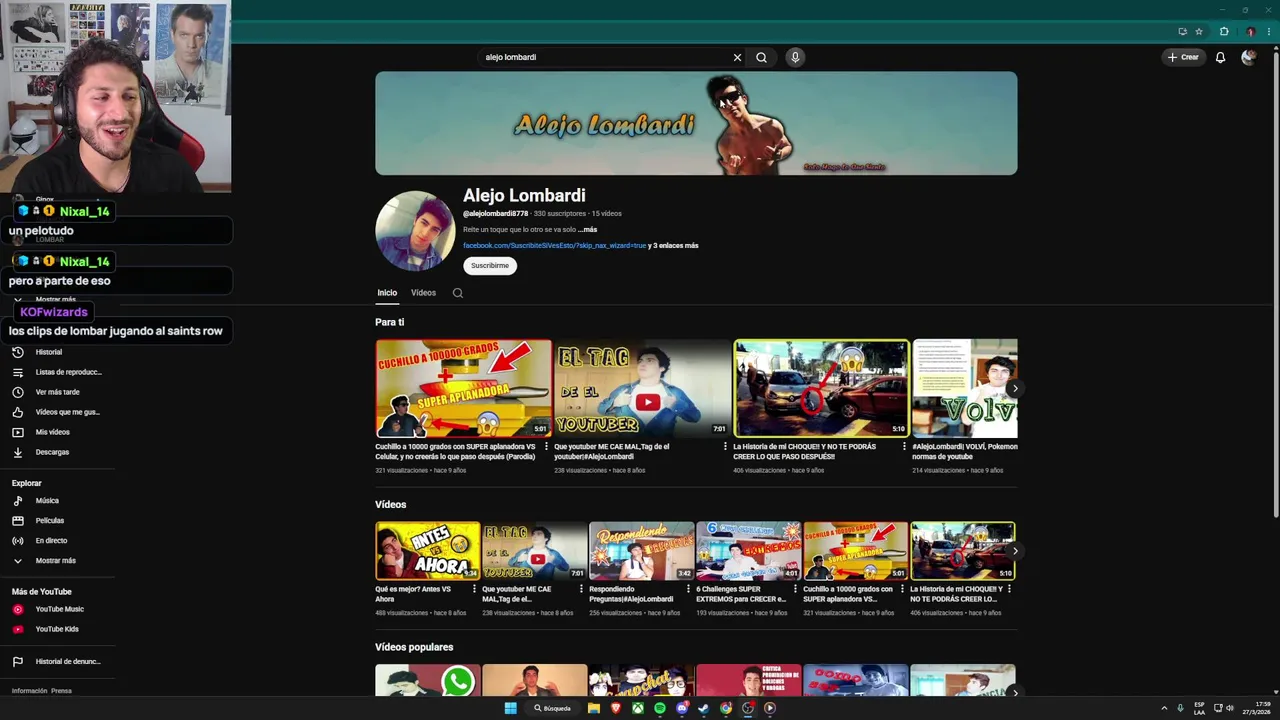
Task: Open Música under Explorar
Action: click(36, 500)
